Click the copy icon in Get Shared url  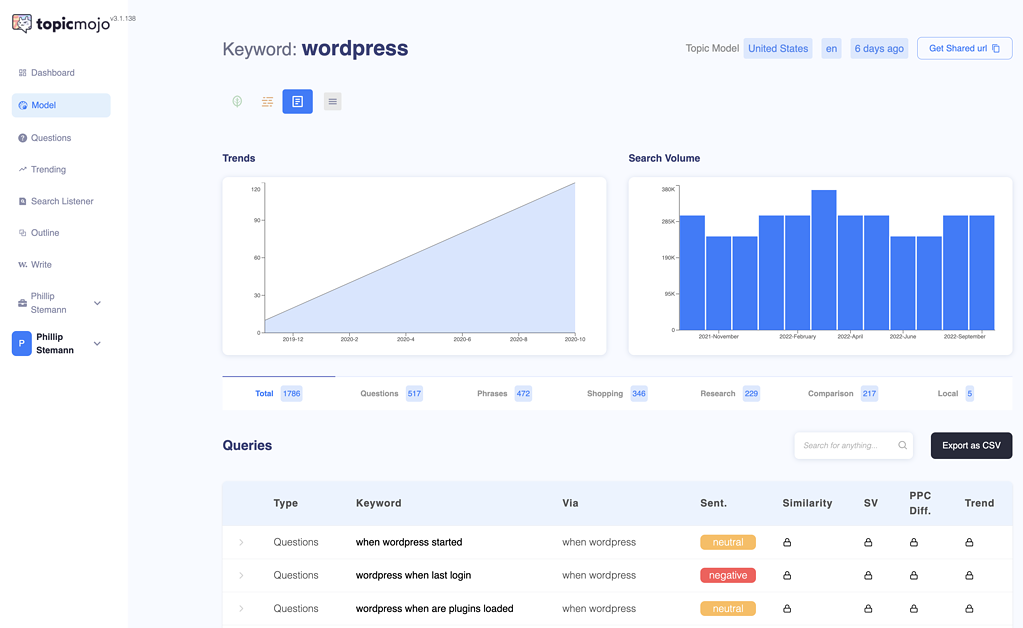996,48
